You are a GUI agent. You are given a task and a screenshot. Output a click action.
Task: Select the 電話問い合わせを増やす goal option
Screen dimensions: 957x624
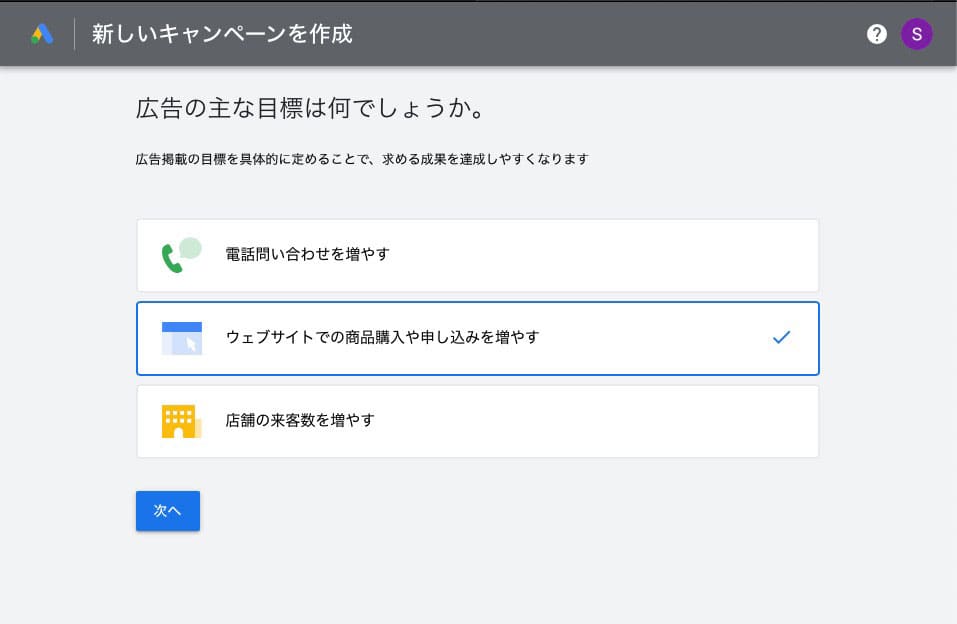click(x=477, y=255)
